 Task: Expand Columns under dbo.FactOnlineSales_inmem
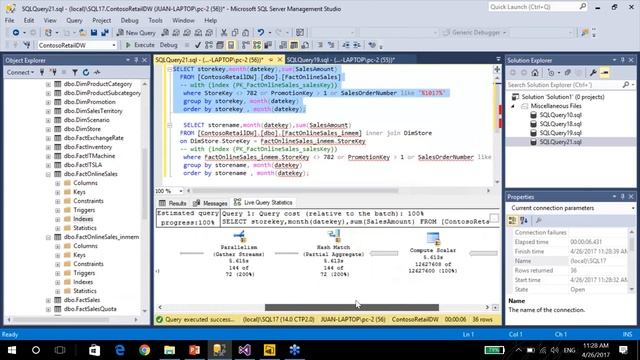58,246
